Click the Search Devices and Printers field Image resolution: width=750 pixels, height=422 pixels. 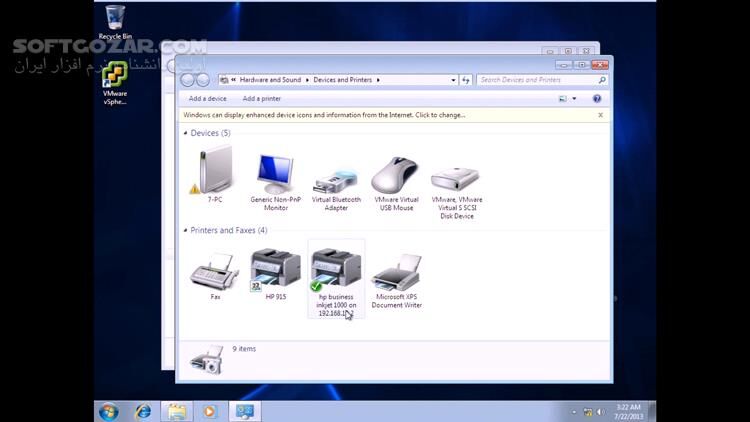coord(535,79)
